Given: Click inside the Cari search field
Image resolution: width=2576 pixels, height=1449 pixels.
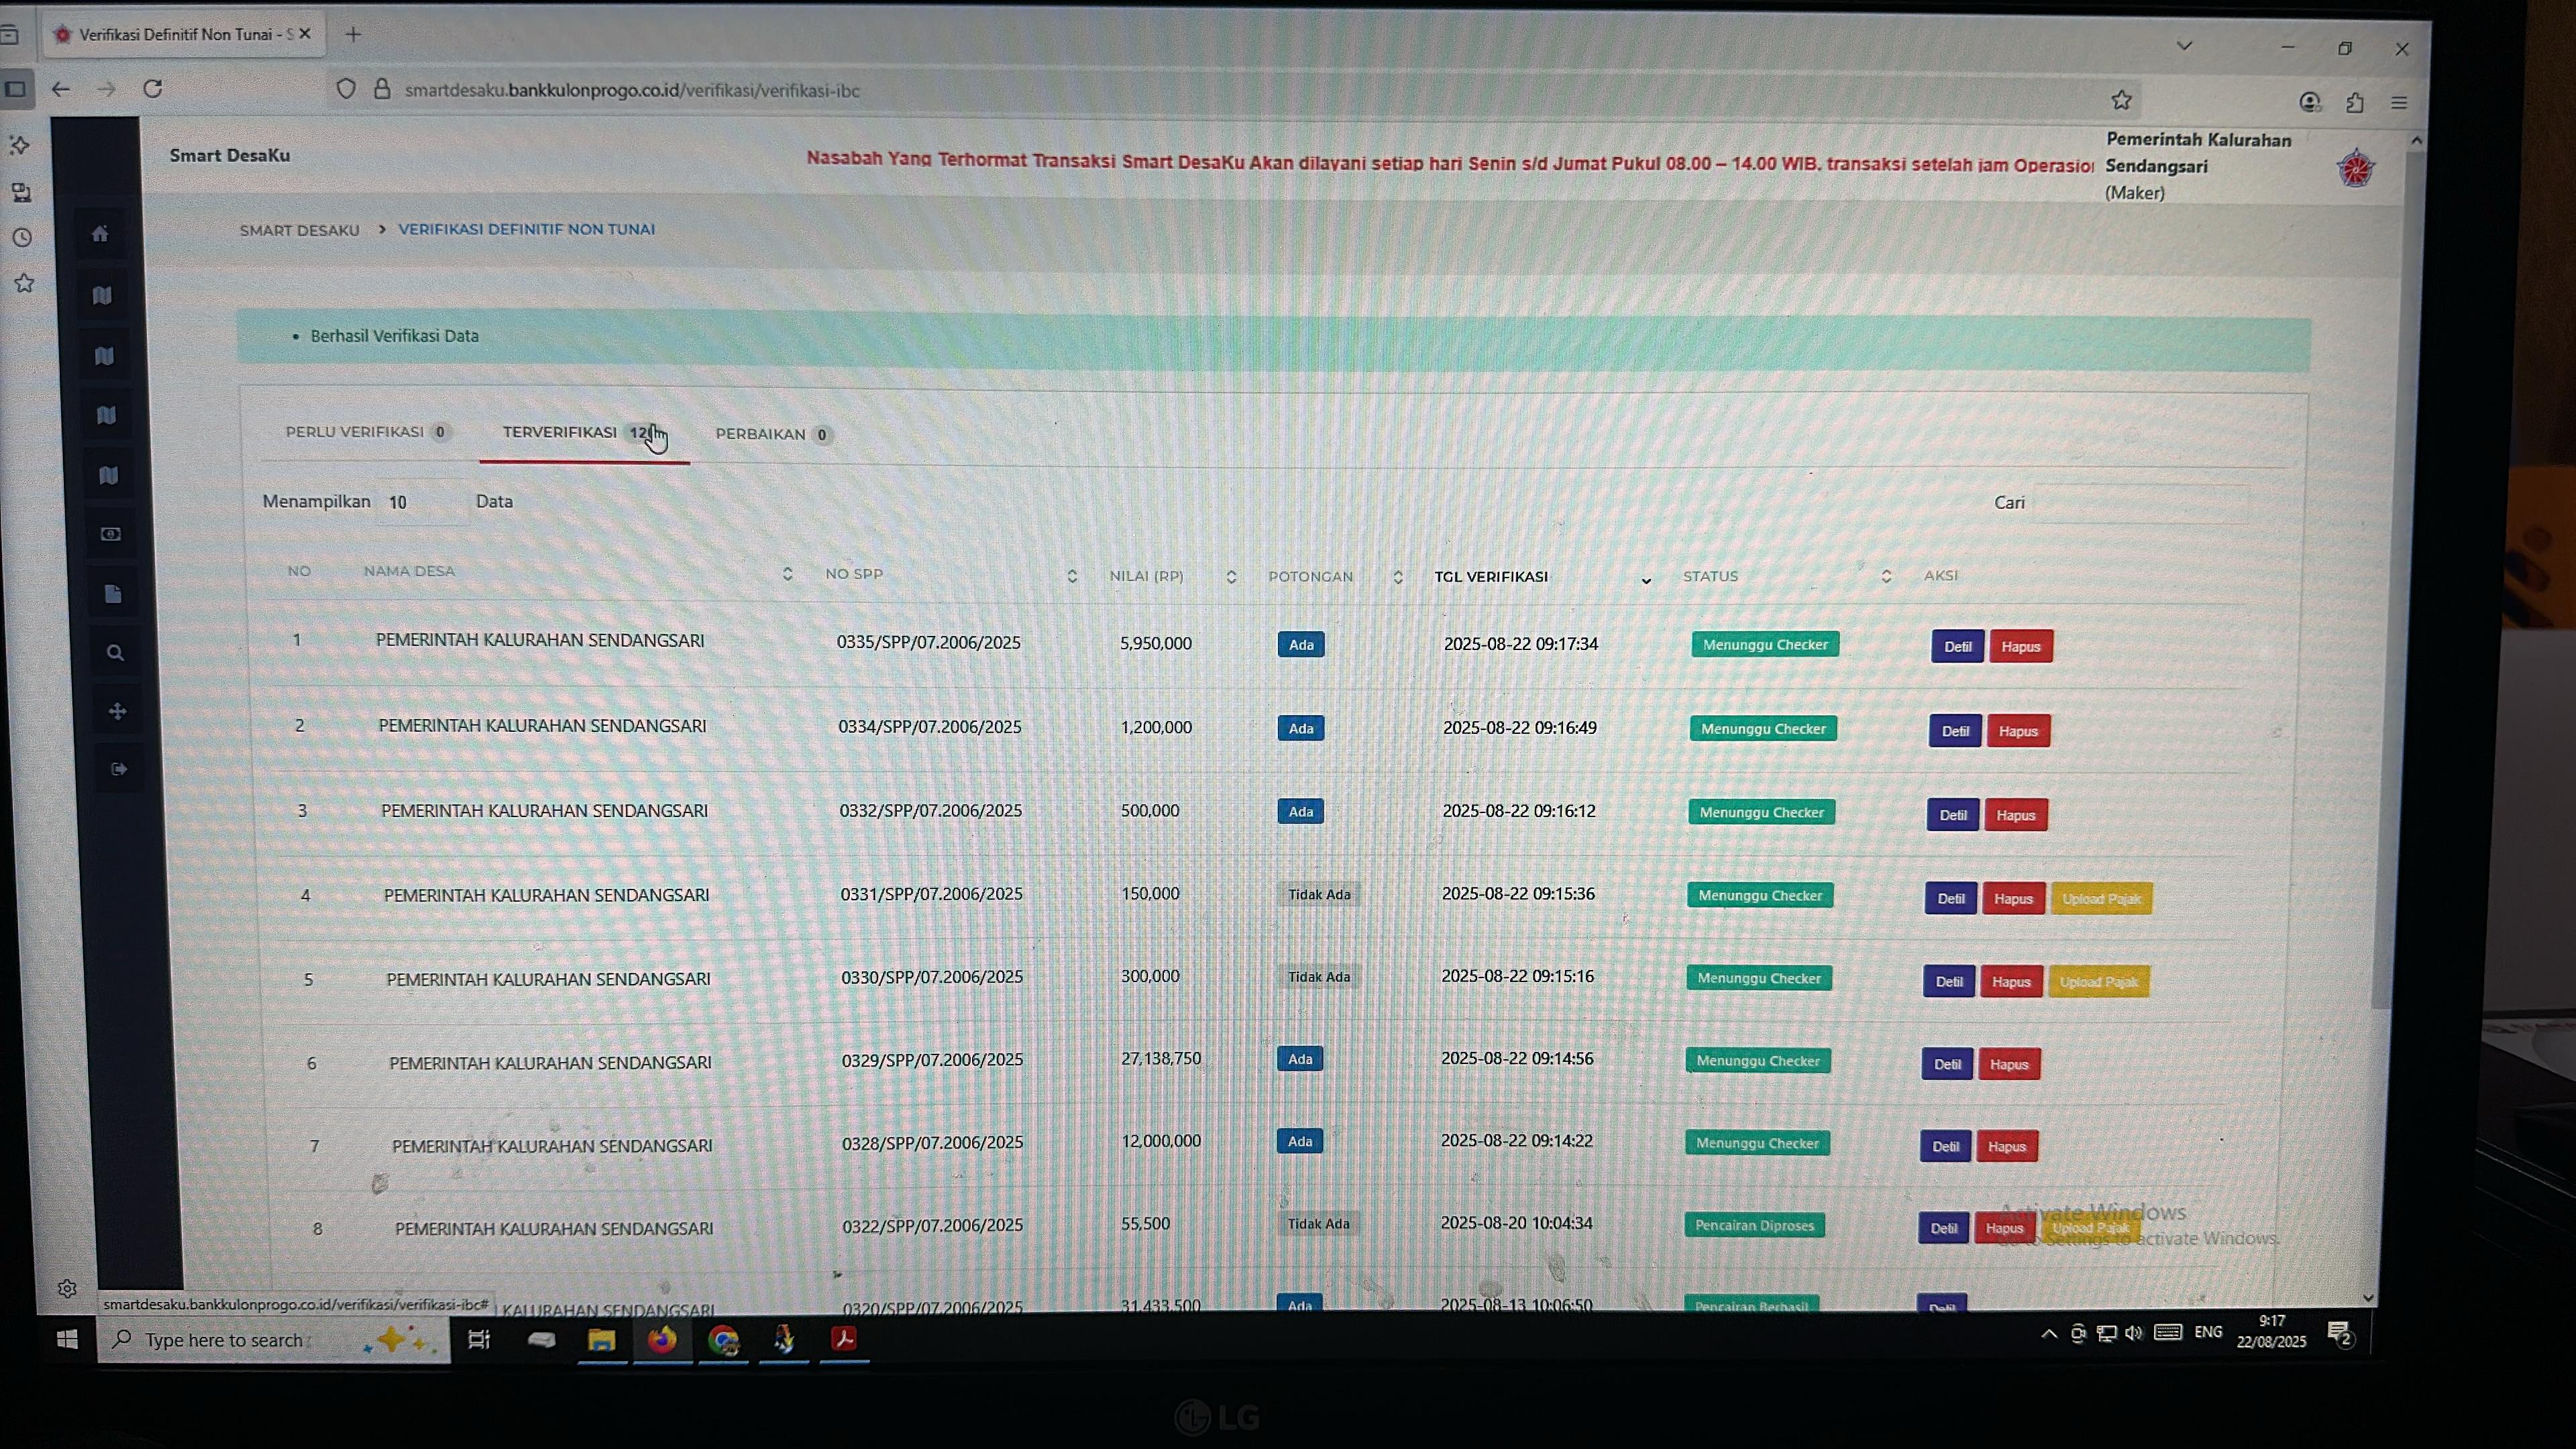Looking at the screenshot, I should click(x=2140, y=504).
